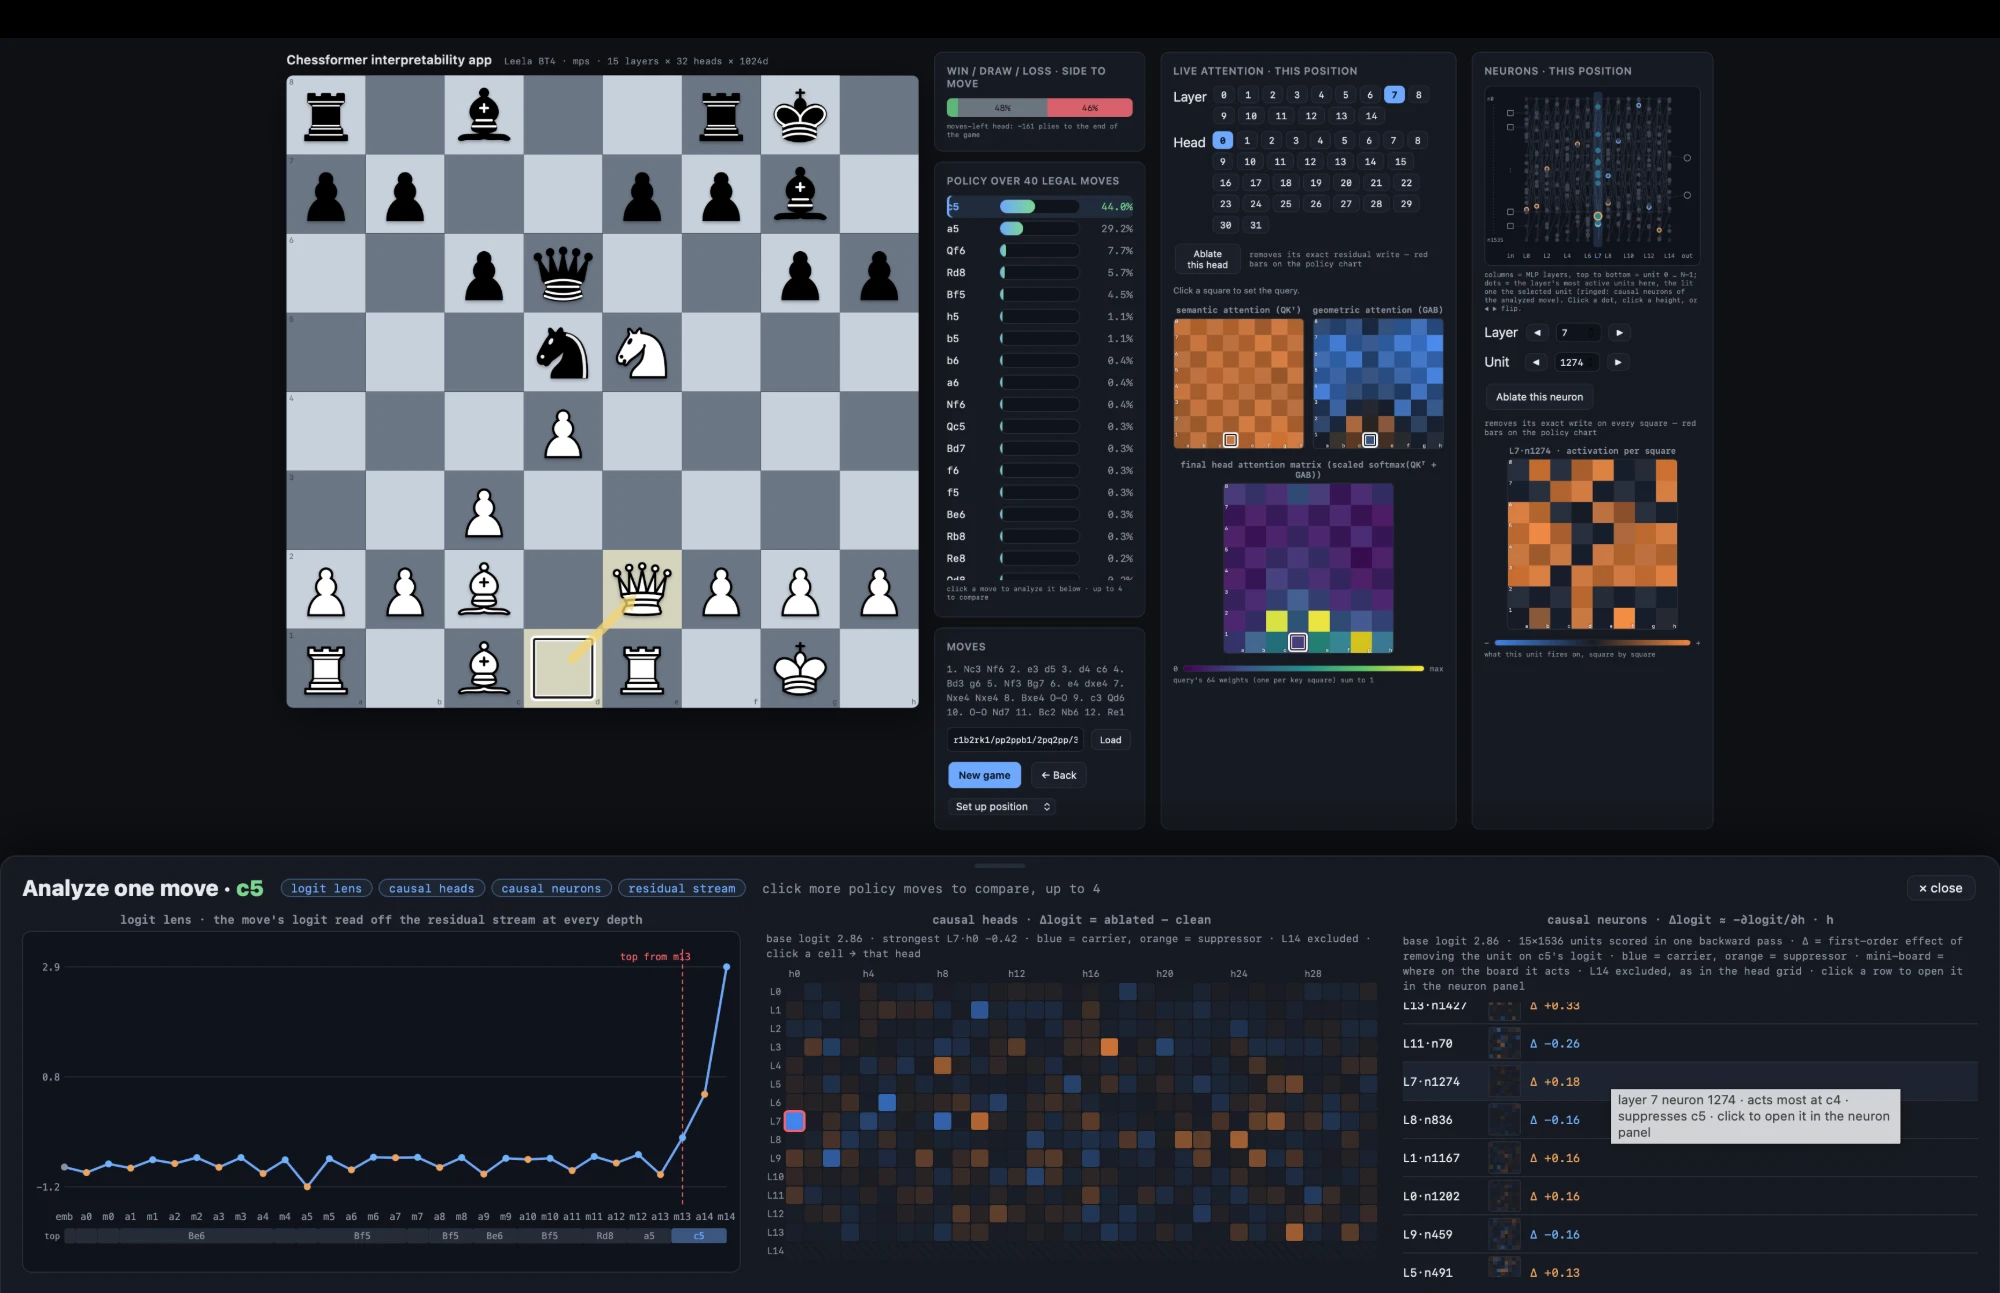Viewport: 2000px width, 1293px height.
Task: Select the c5 policy move bar
Action: pos(1040,207)
